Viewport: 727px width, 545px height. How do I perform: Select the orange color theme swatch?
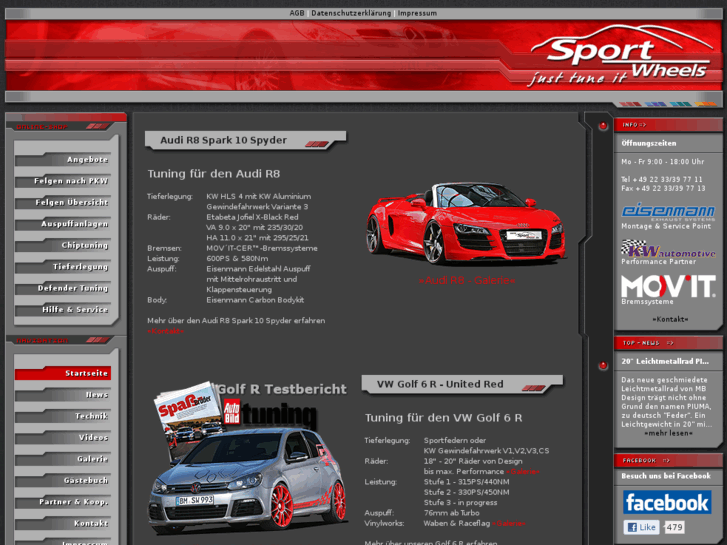[x=705, y=104]
